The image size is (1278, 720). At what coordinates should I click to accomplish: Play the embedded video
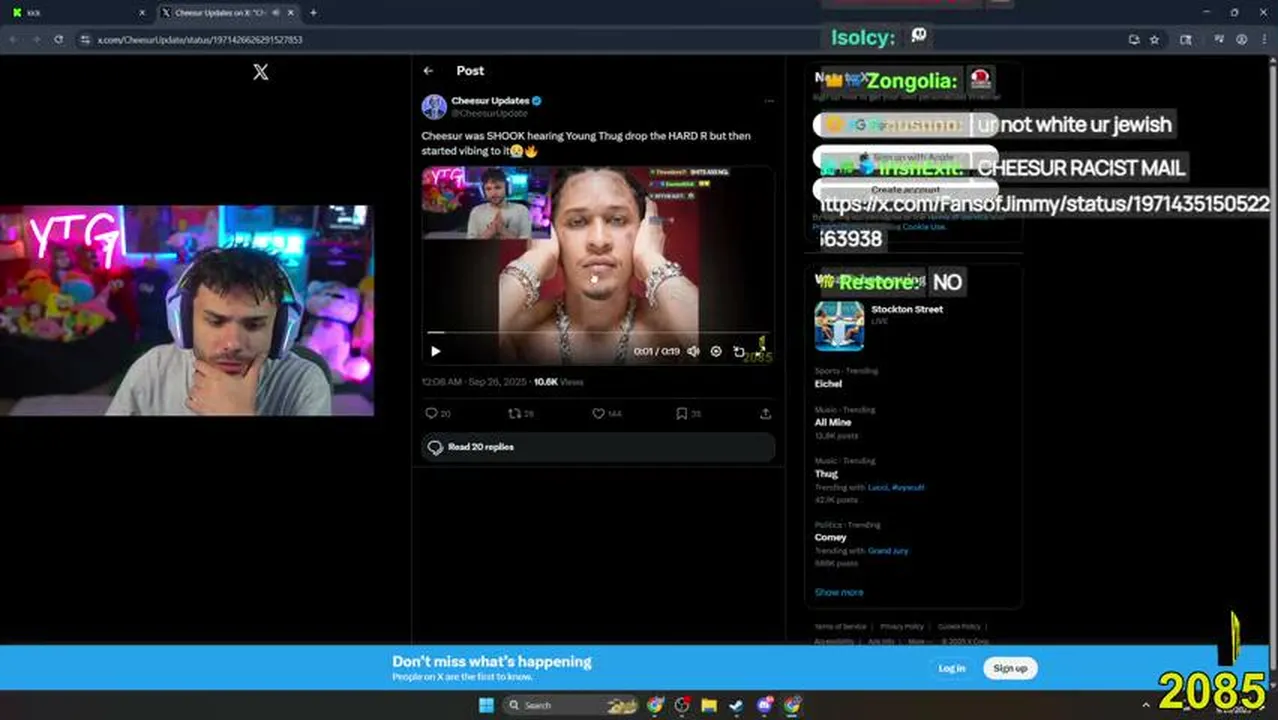[435, 351]
